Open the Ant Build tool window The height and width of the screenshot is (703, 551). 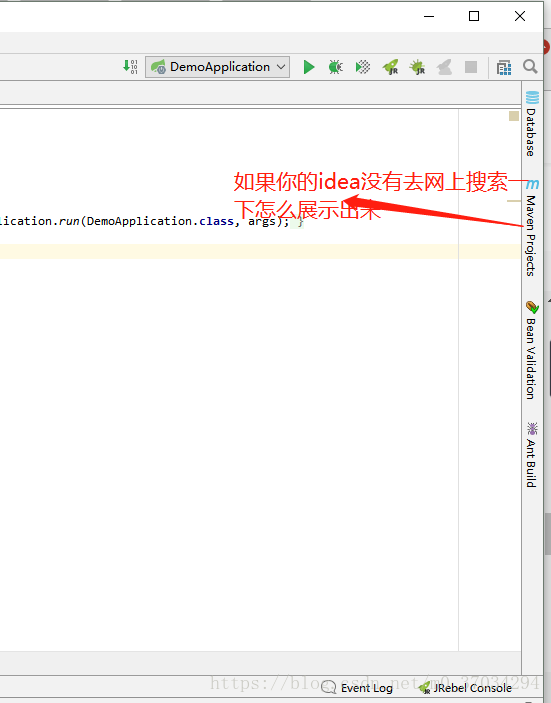[x=532, y=455]
